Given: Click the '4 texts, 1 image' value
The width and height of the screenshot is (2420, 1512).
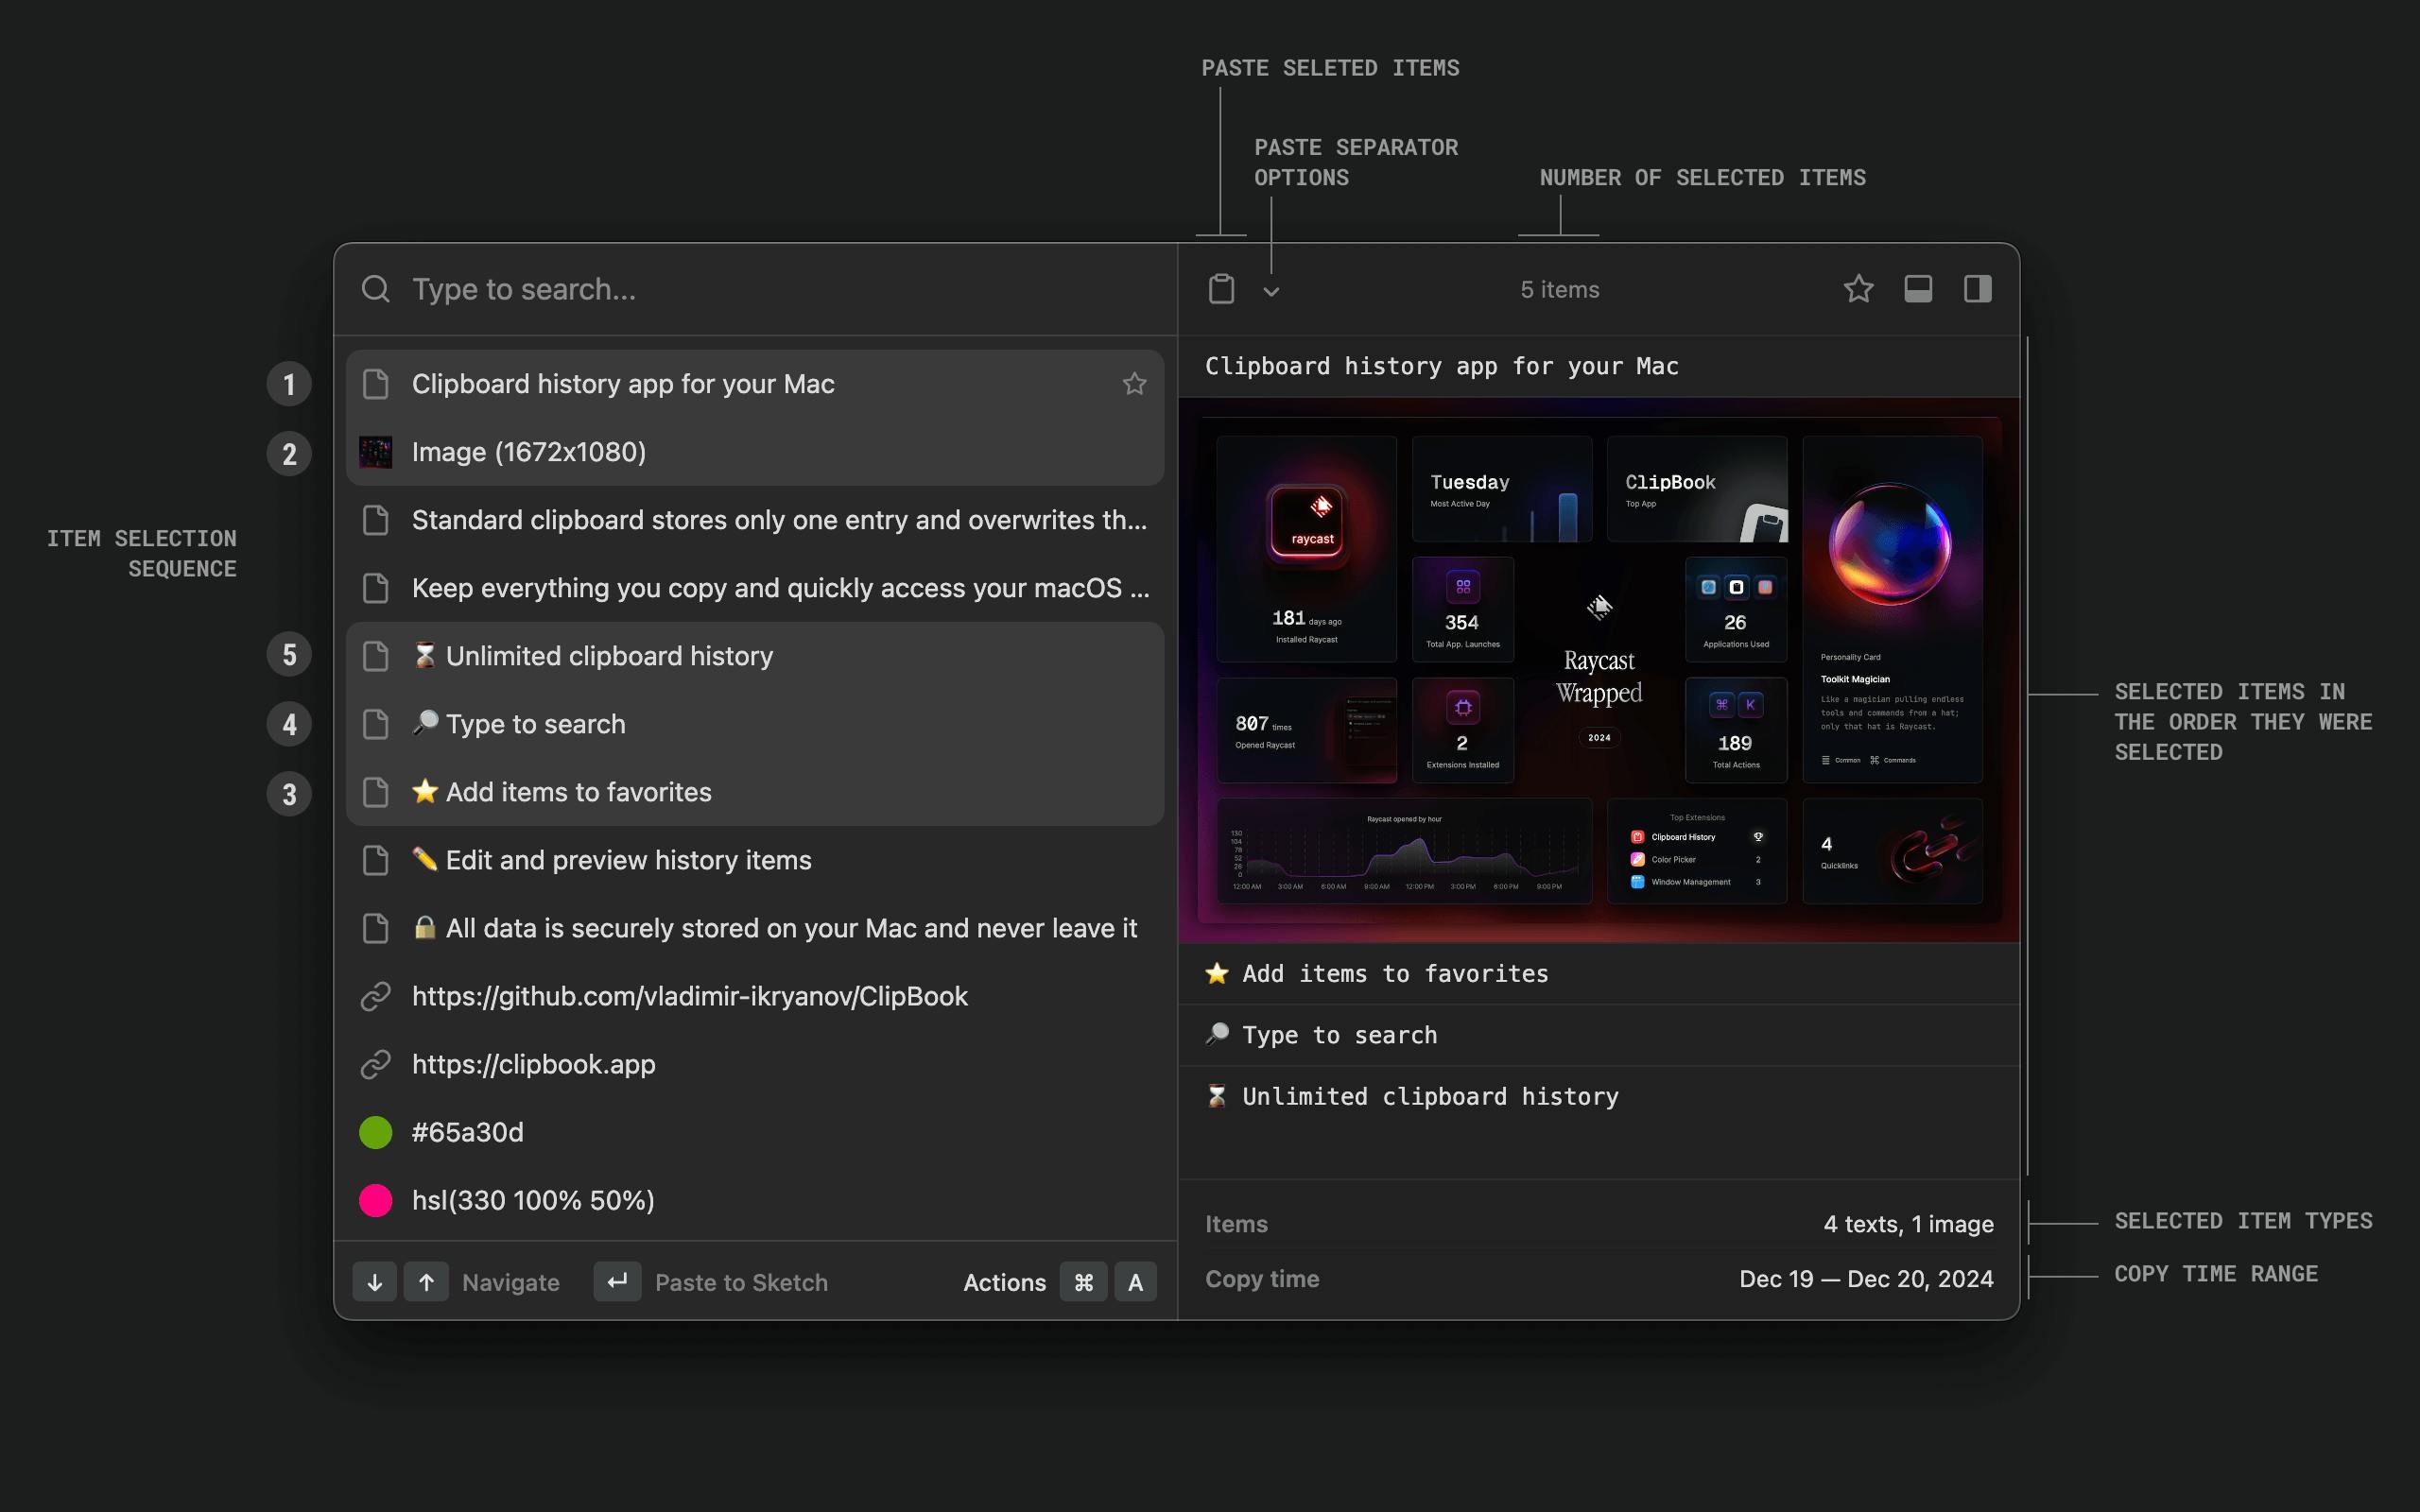Looking at the screenshot, I should [x=1908, y=1224].
